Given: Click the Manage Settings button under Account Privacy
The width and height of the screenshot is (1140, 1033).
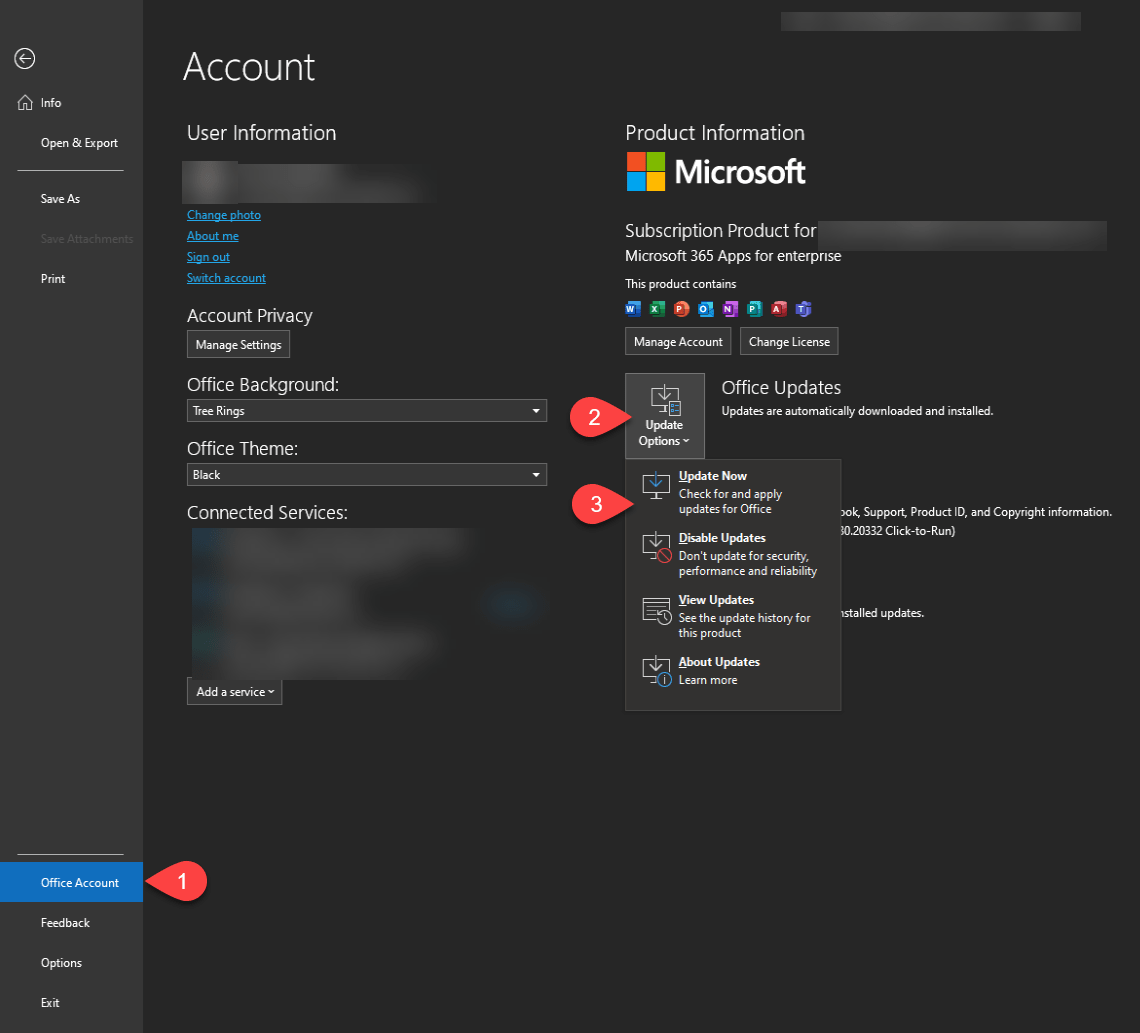Looking at the screenshot, I should 238,344.
